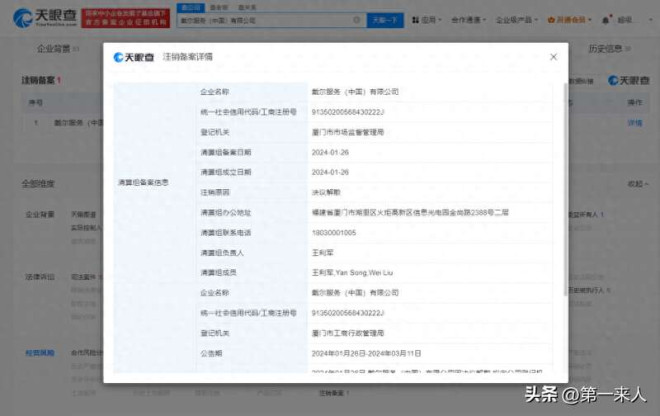Click the grid icon beside 应用
This screenshot has width=660, height=416.
point(414,19)
